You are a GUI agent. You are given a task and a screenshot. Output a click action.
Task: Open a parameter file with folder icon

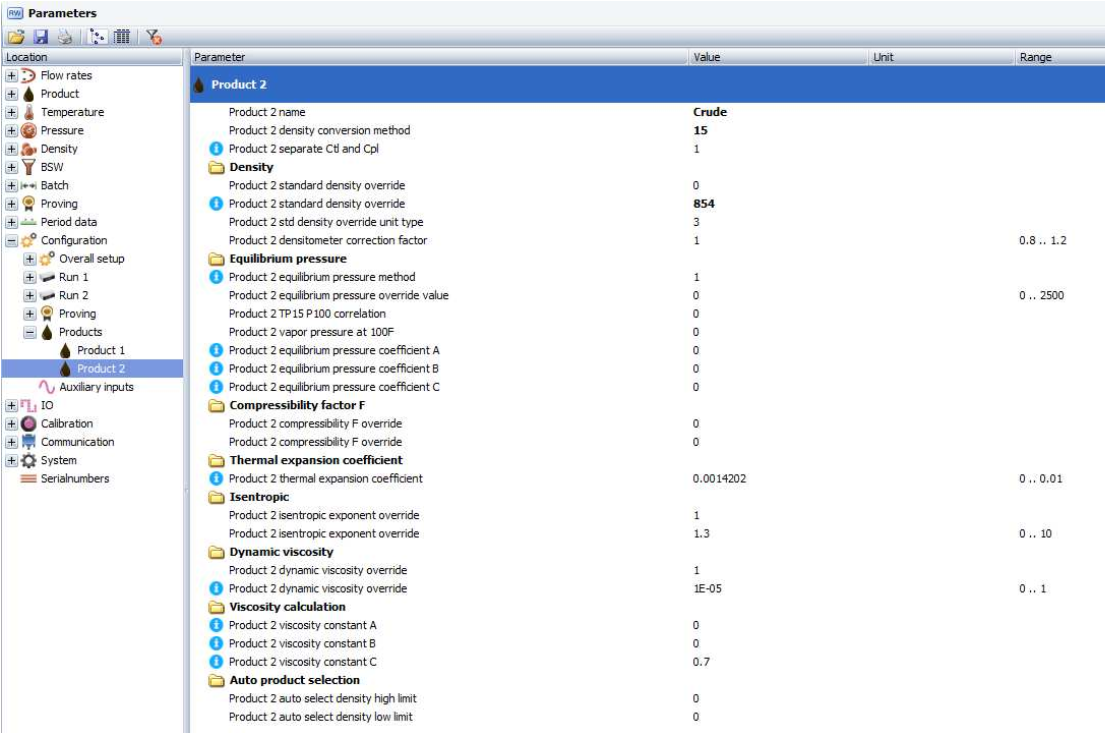coord(16,37)
